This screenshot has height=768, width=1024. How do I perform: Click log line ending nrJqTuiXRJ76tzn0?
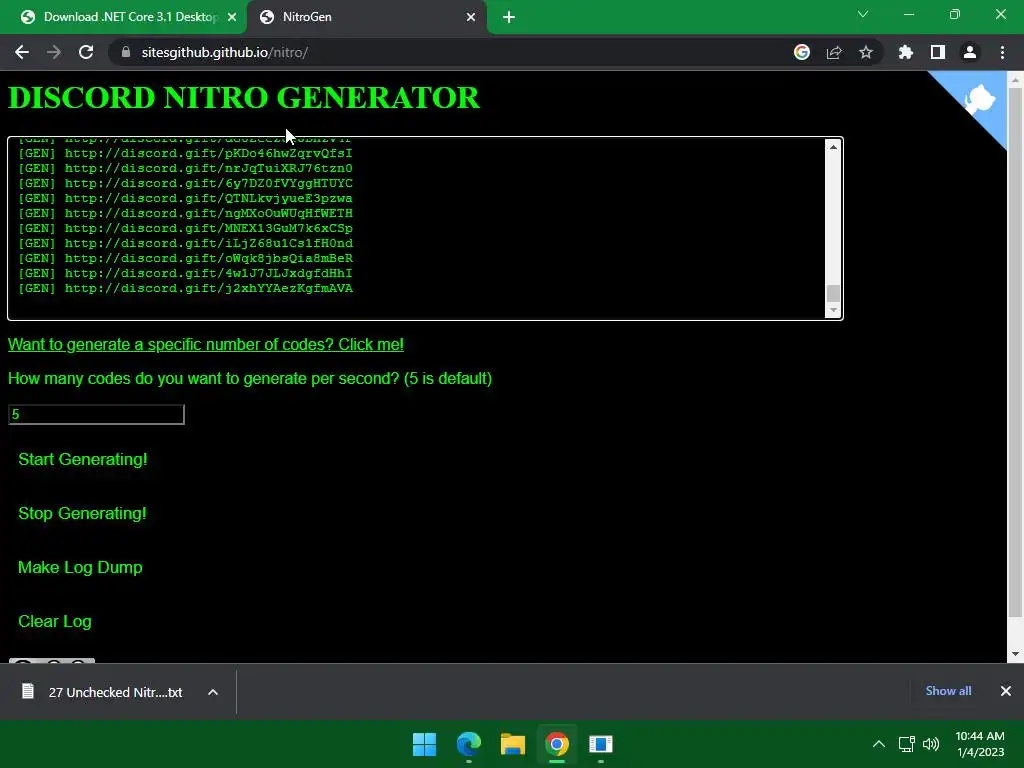click(185, 168)
